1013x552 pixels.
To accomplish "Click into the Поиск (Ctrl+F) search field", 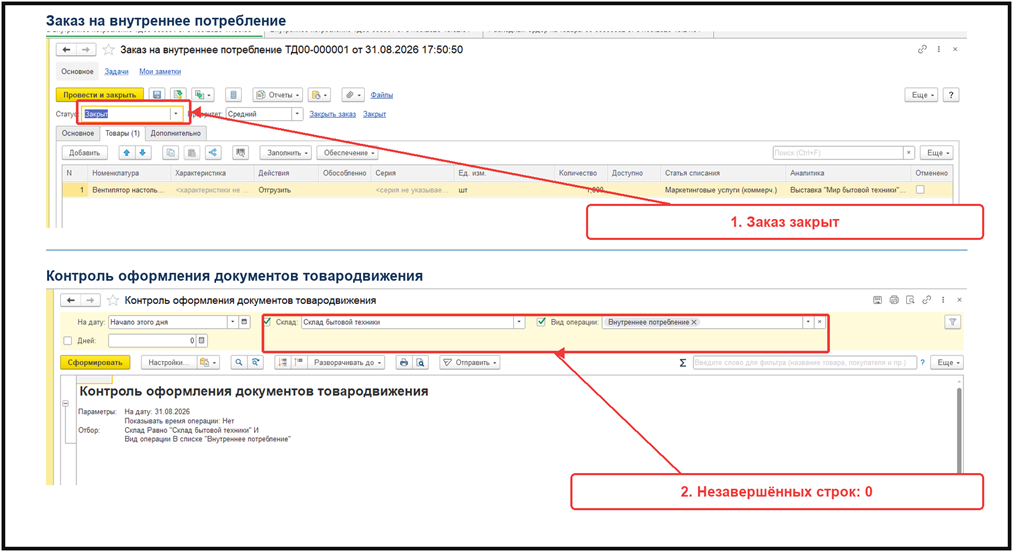I will [838, 153].
